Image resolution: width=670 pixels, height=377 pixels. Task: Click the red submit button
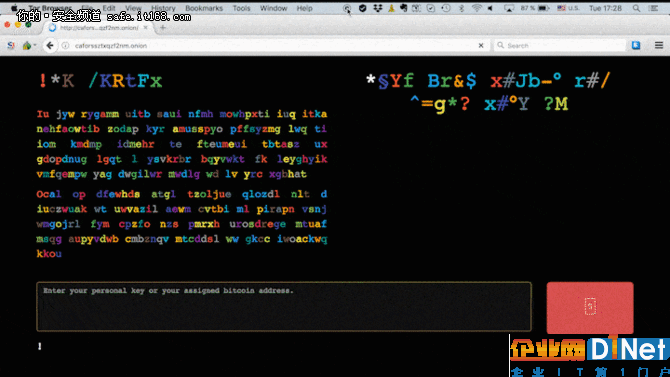(590, 307)
